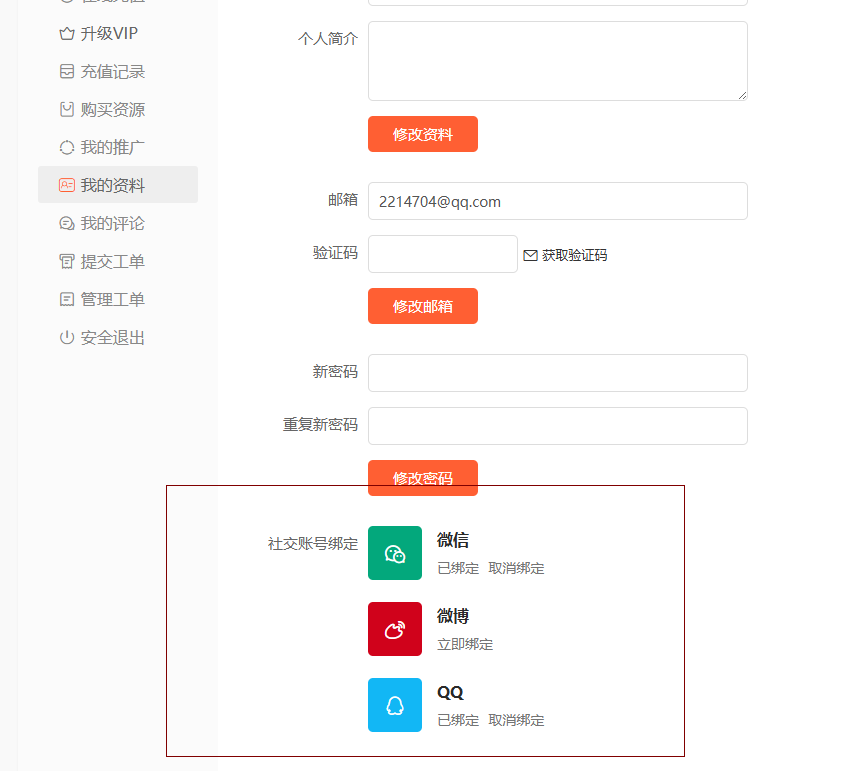Click the 修改密码 button

coord(422,478)
